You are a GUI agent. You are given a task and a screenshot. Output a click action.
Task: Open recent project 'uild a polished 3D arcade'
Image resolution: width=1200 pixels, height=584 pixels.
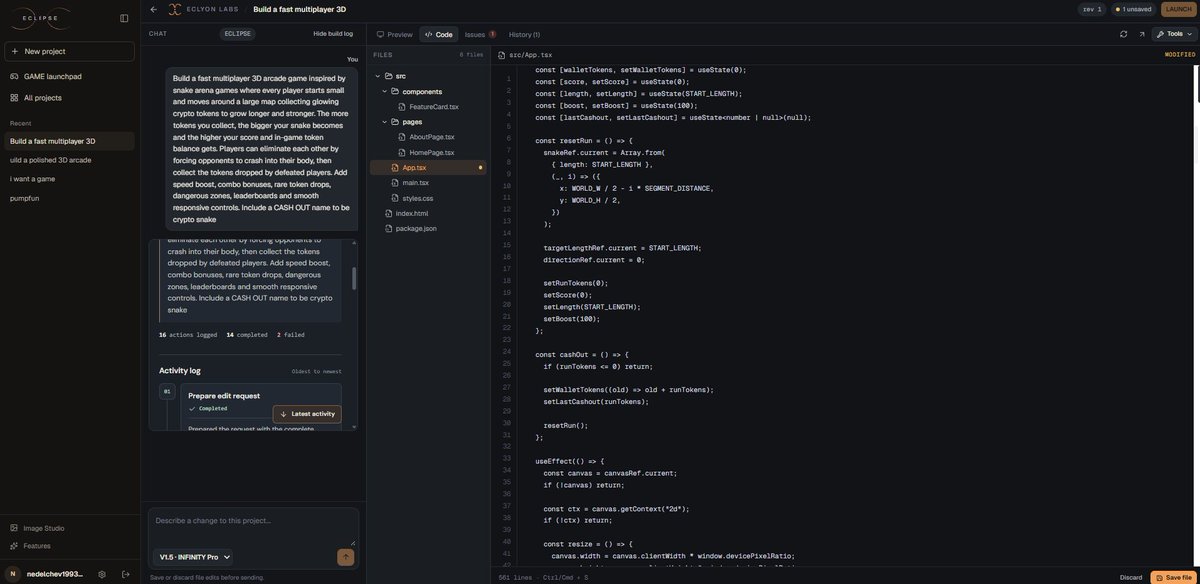(x=69, y=160)
